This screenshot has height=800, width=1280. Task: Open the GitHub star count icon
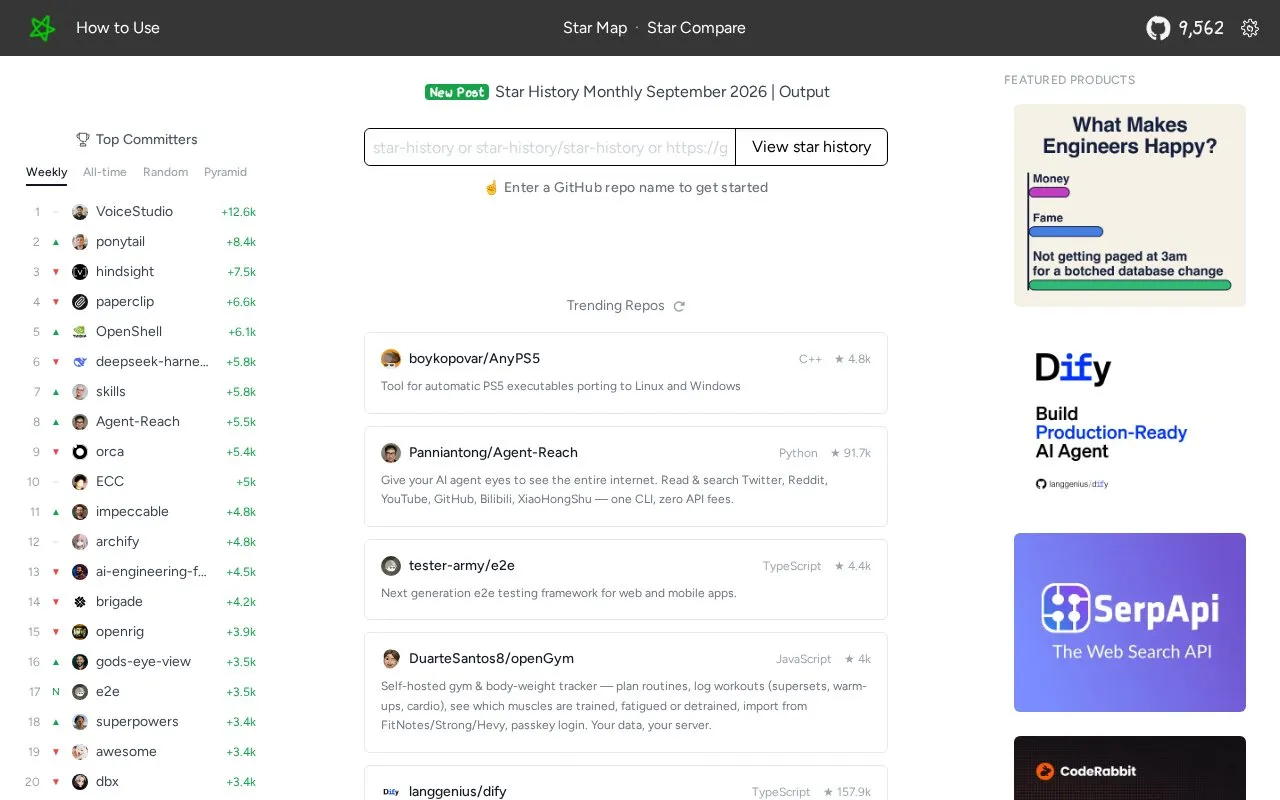tap(1158, 28)
